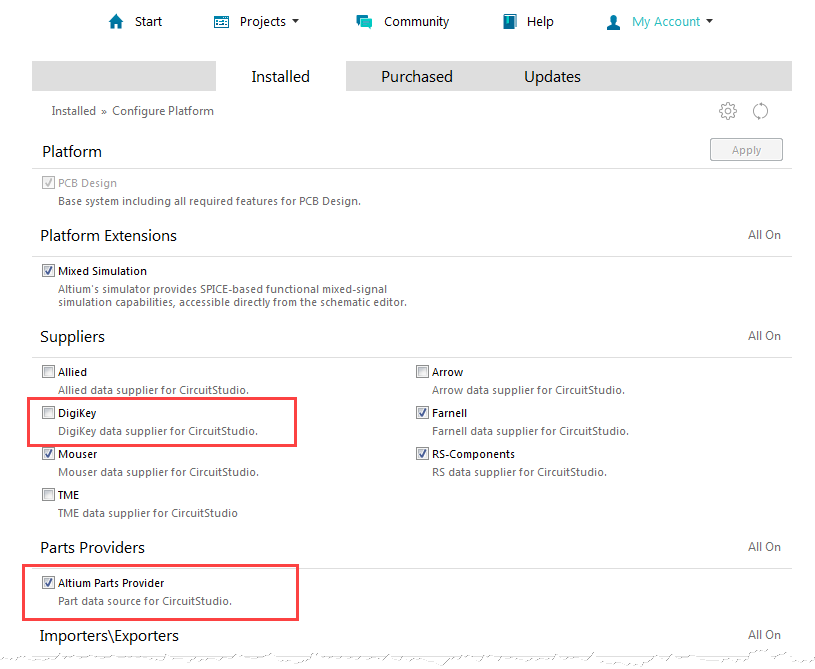The width and height of the screenshot is (815, 669).
Task: Click the Help book icon
Action: (510, 22)
